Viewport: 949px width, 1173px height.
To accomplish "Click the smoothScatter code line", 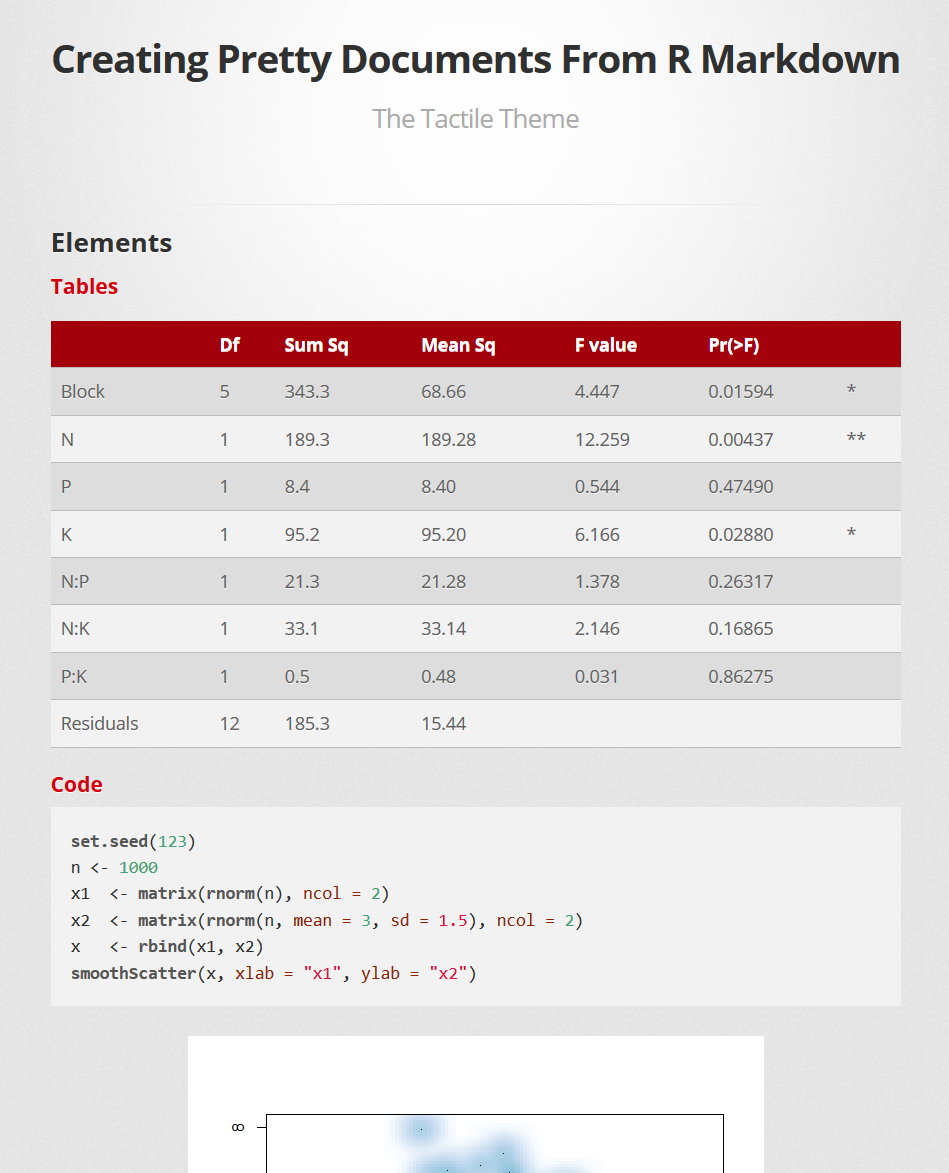I will 274,973.
